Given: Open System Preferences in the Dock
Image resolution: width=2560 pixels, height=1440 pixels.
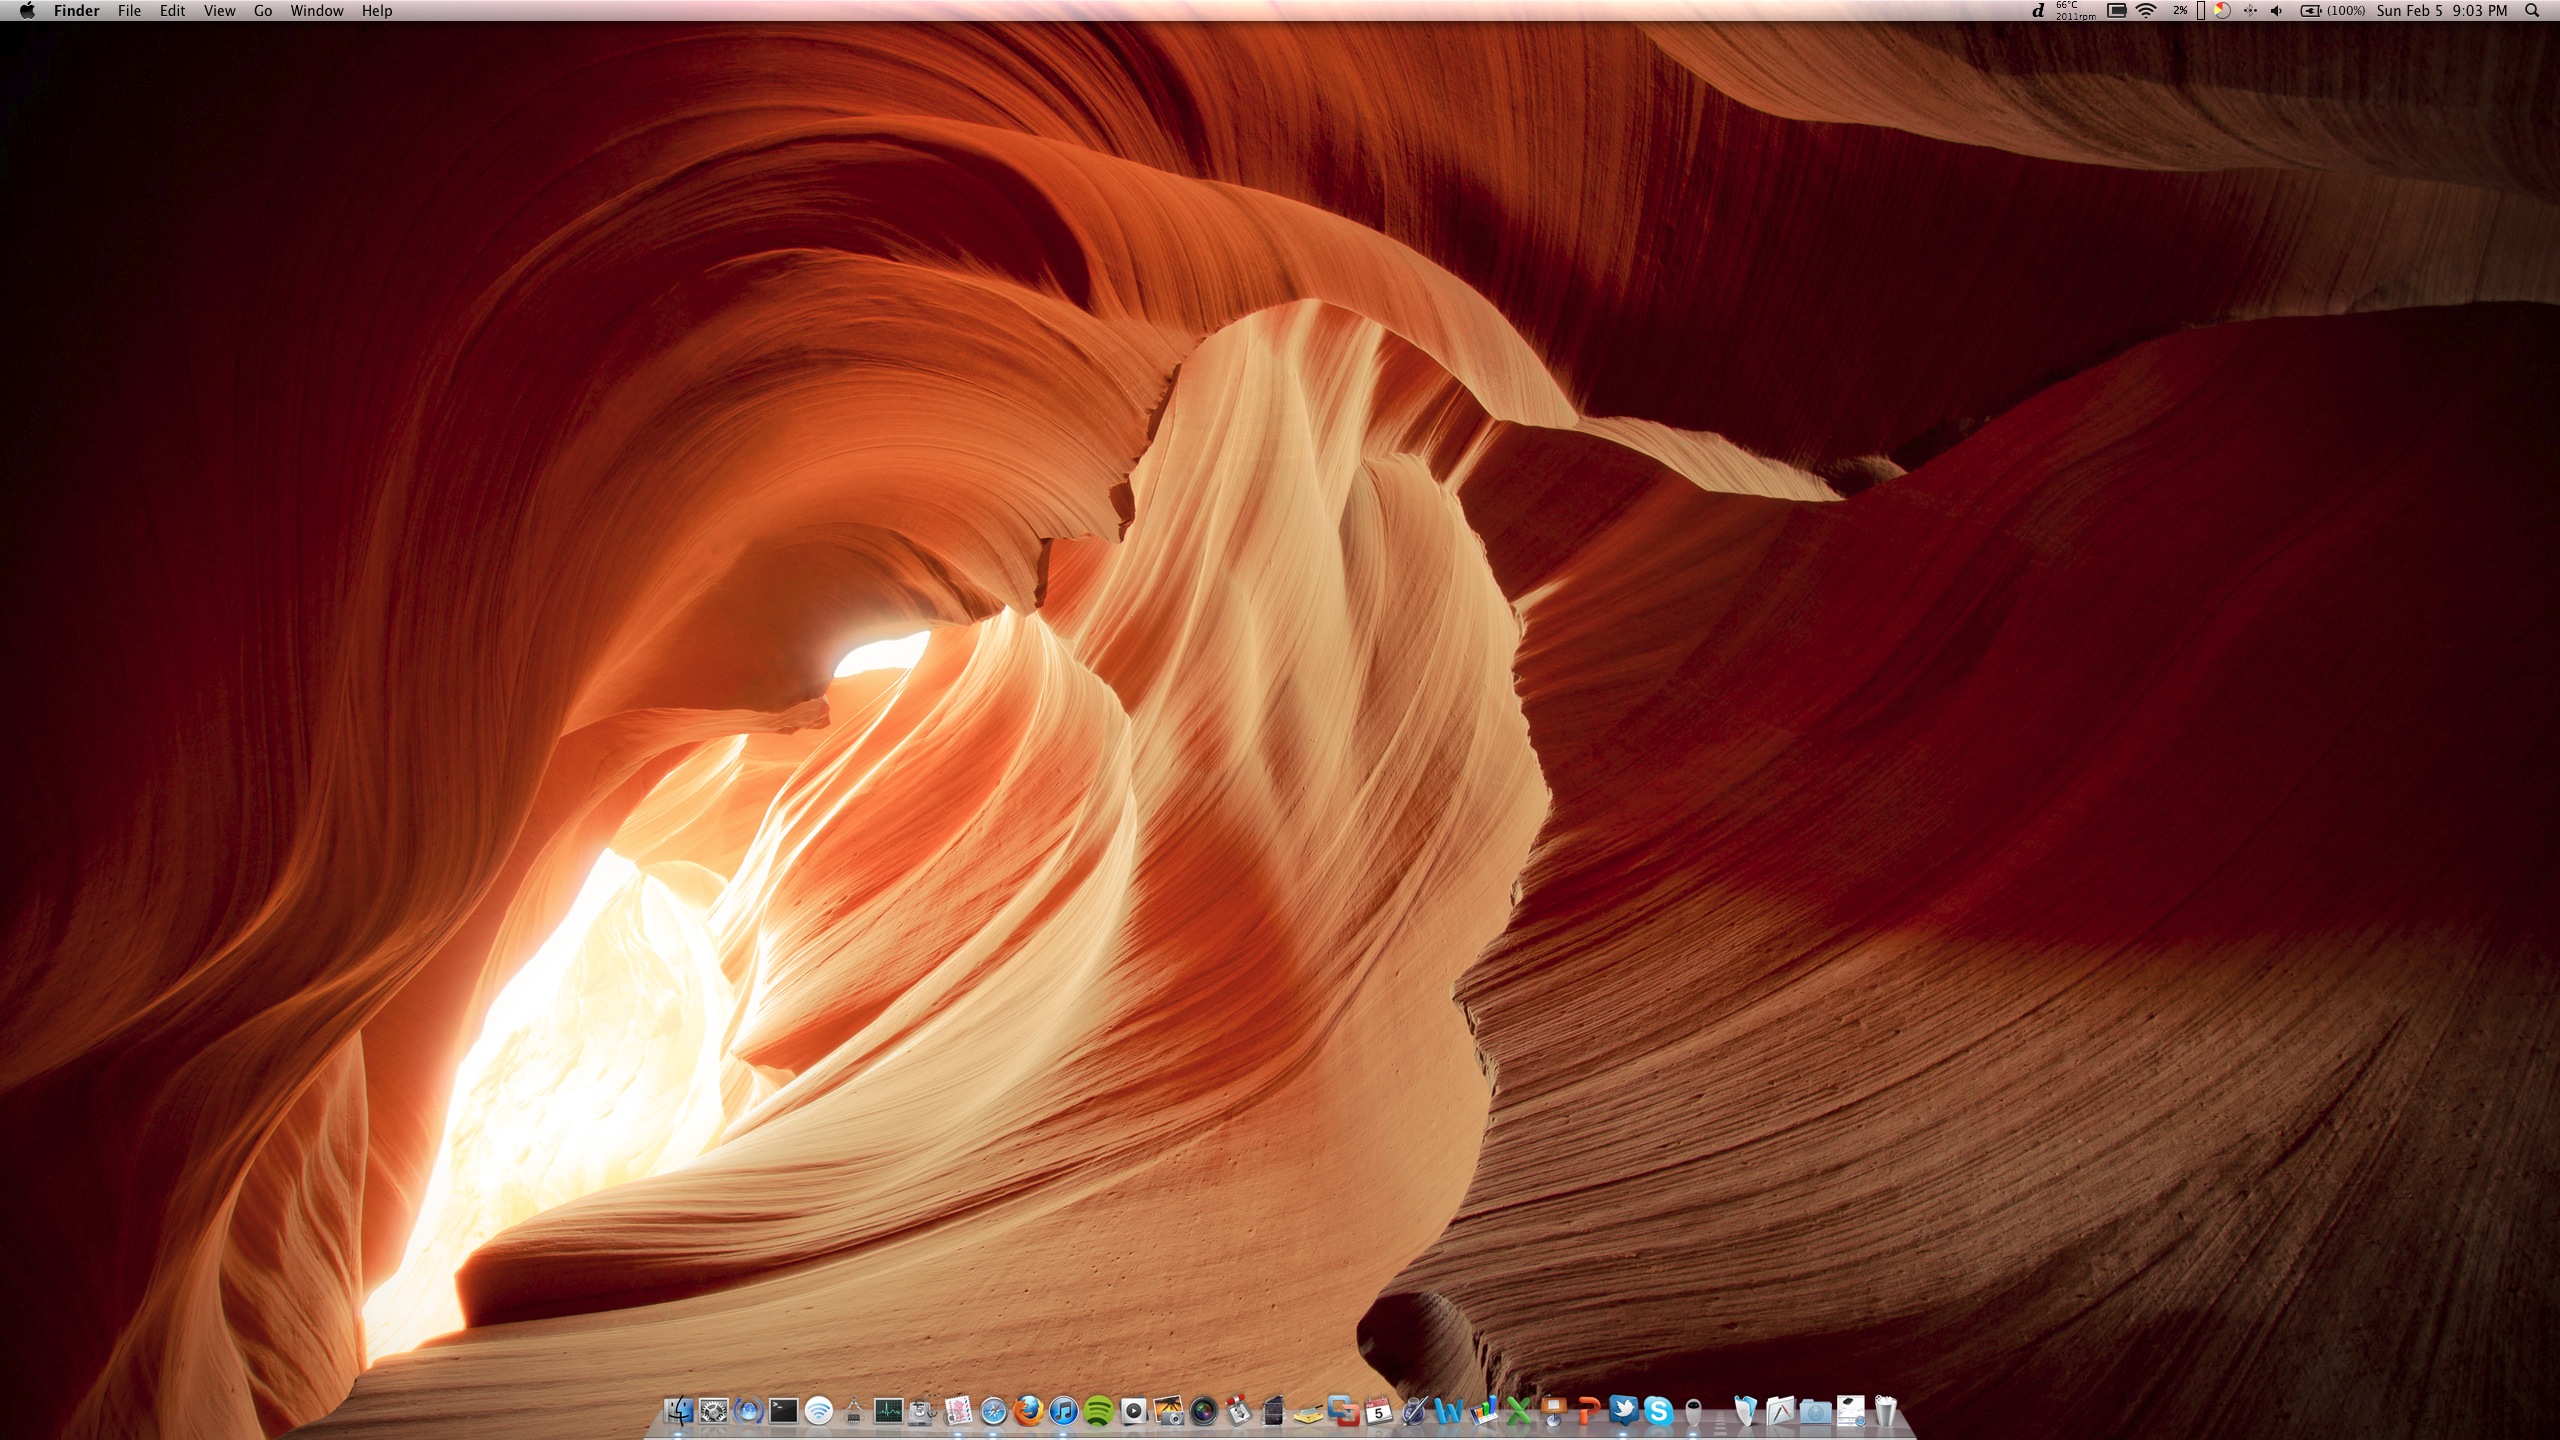Looking at the screenshot, I should [x=714, y=1411].
